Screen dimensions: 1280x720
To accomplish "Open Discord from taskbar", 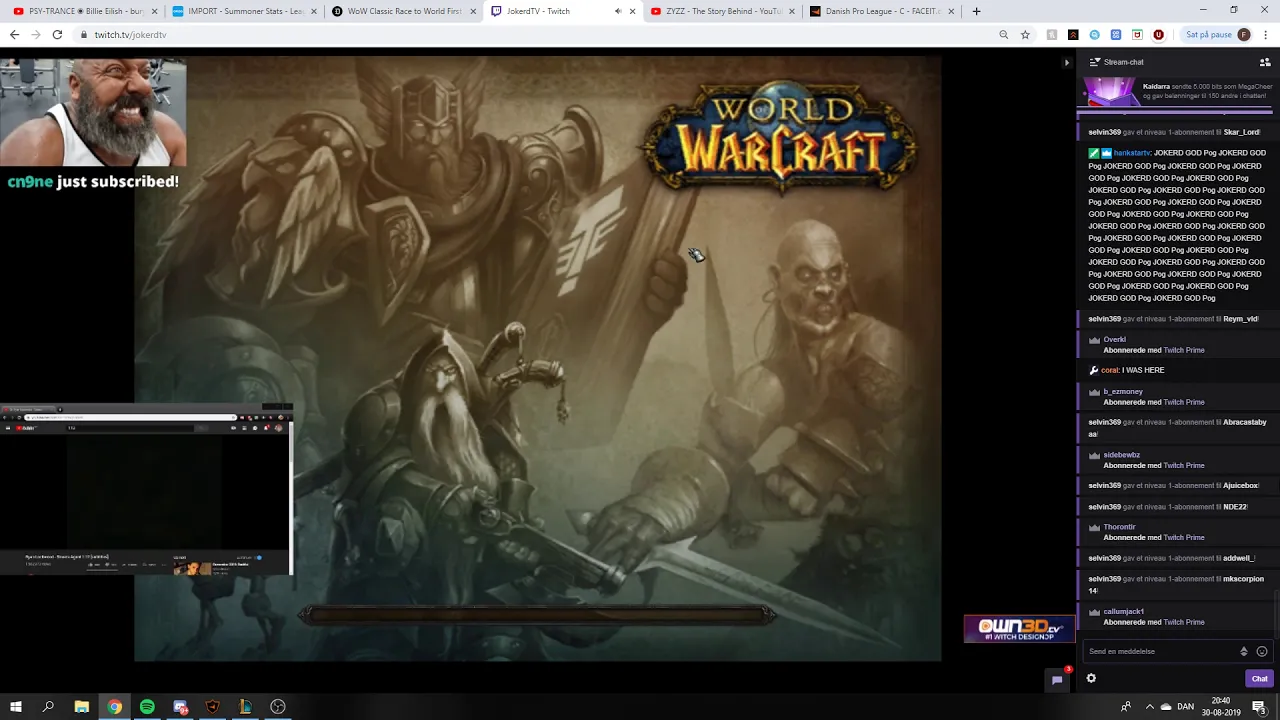I will 180,707.
